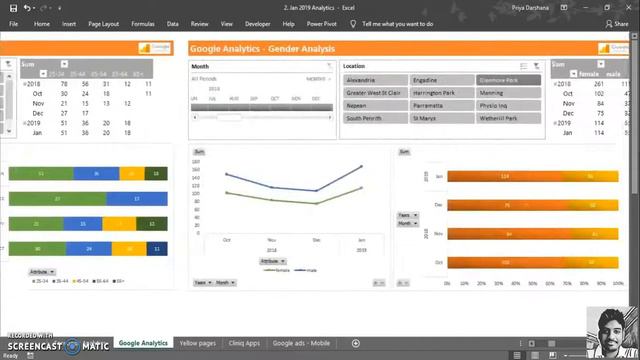Open the Attribute dropdown under the line chart
This screenshot has height=360, width=640.
pos(273,261)
